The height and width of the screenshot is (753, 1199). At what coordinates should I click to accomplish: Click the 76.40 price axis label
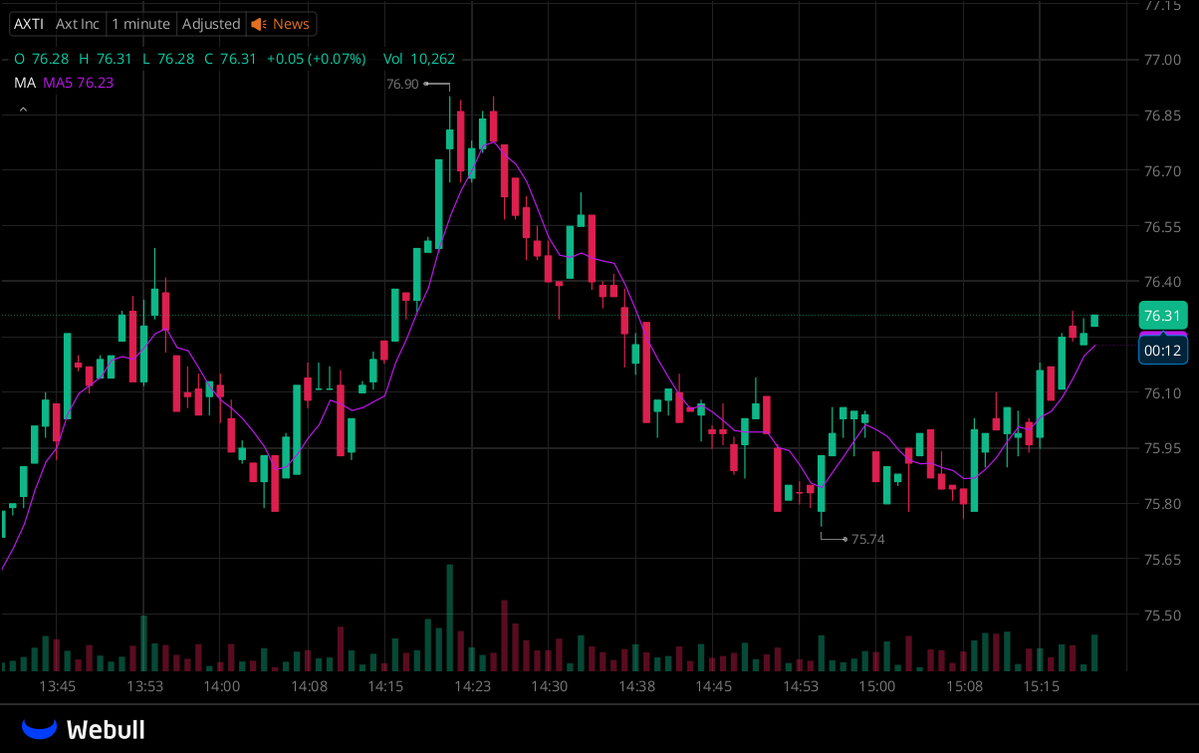1162,282
